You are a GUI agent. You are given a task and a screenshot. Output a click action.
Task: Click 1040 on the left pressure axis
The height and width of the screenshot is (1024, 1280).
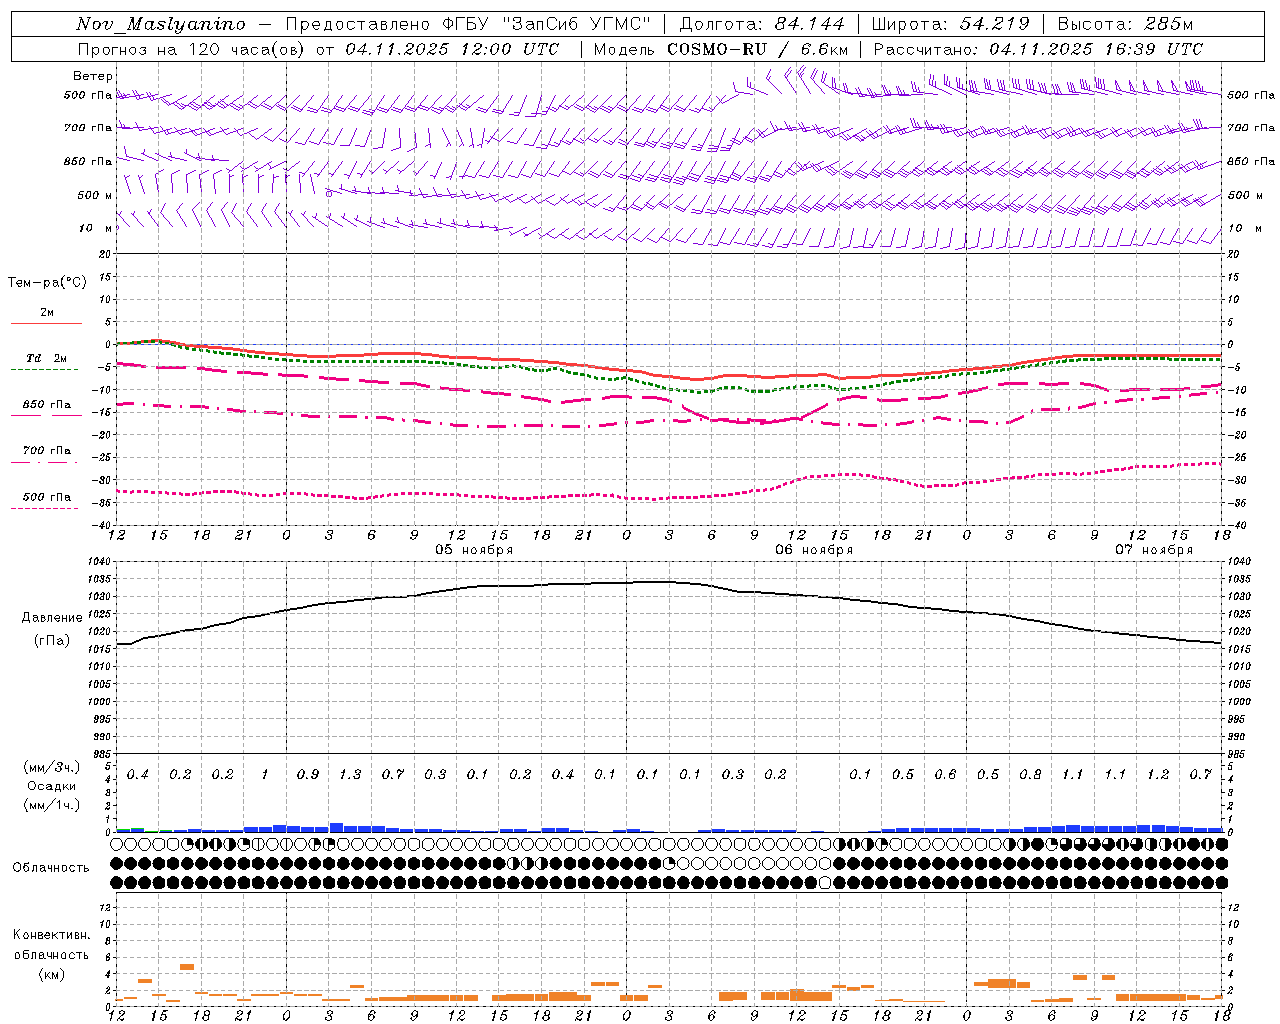(100, 562)
